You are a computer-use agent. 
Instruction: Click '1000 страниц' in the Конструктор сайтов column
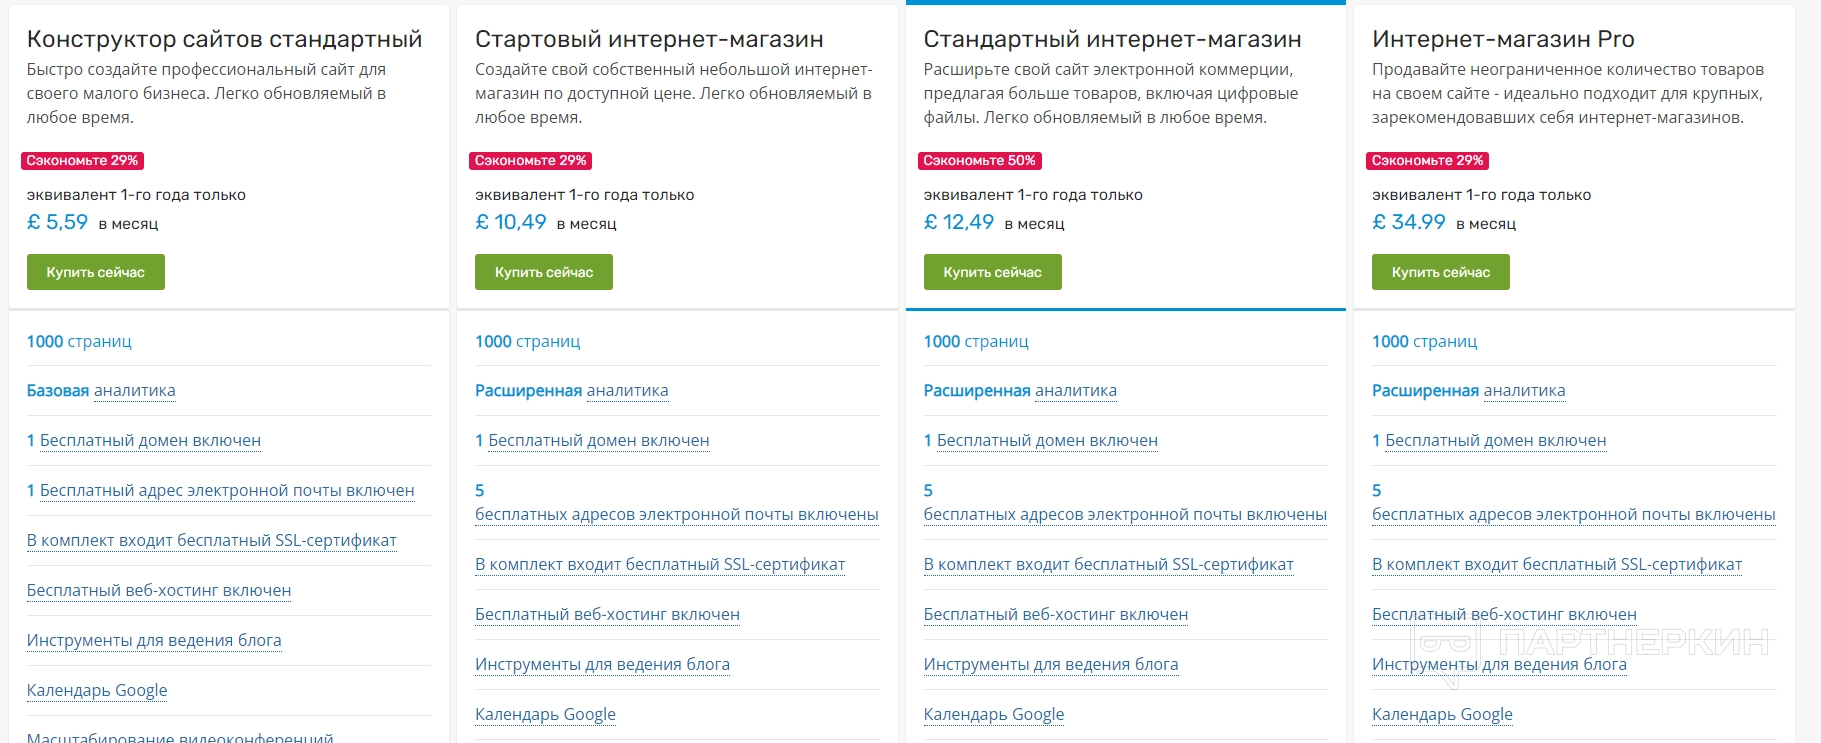click(79, 342)
